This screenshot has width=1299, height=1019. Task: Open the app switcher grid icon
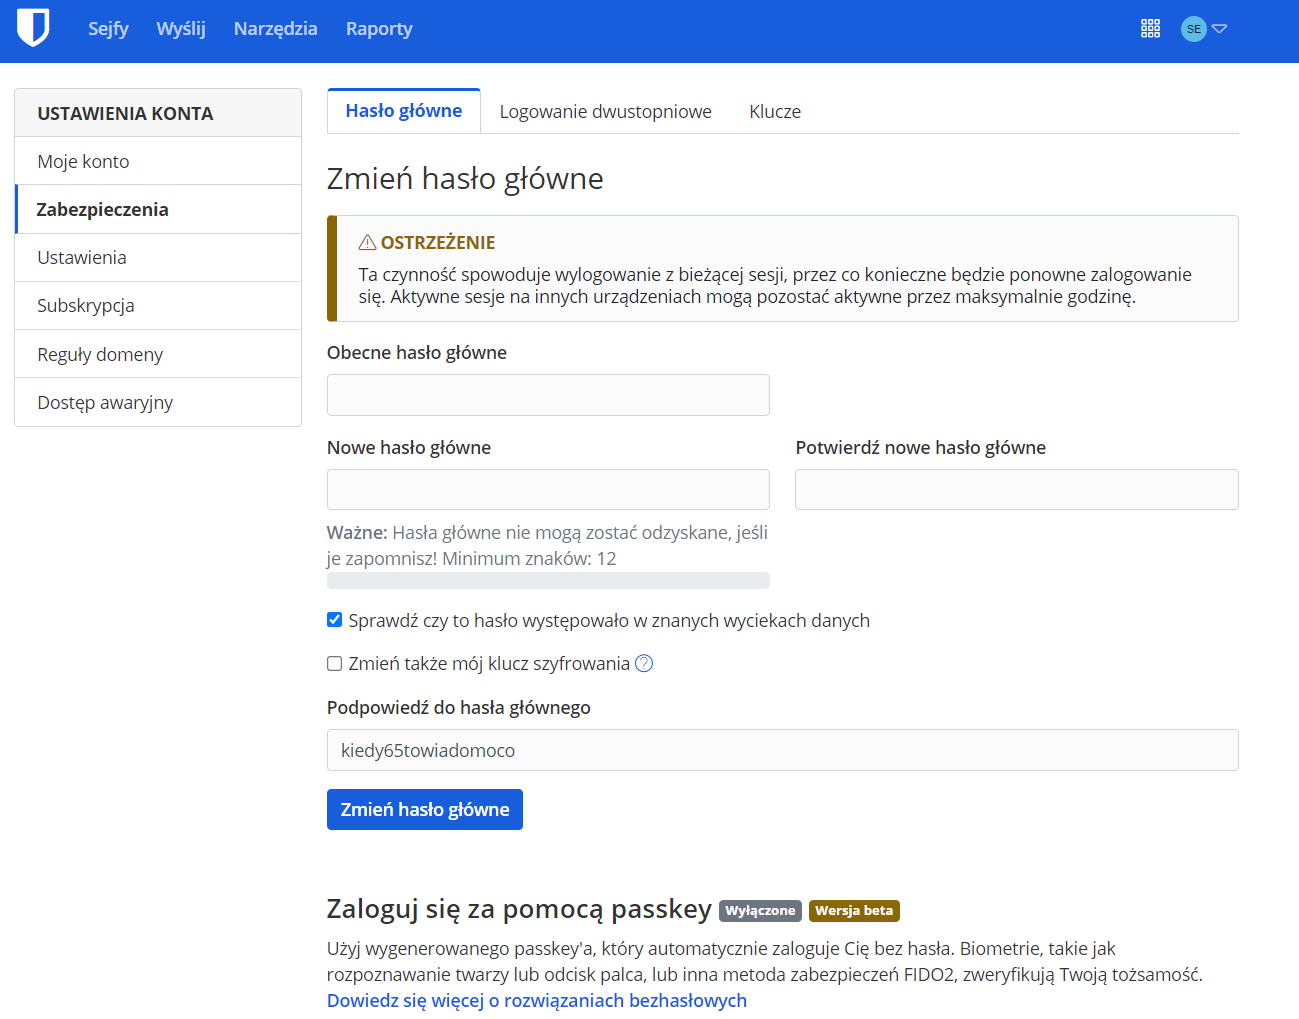pos(1150,29)
